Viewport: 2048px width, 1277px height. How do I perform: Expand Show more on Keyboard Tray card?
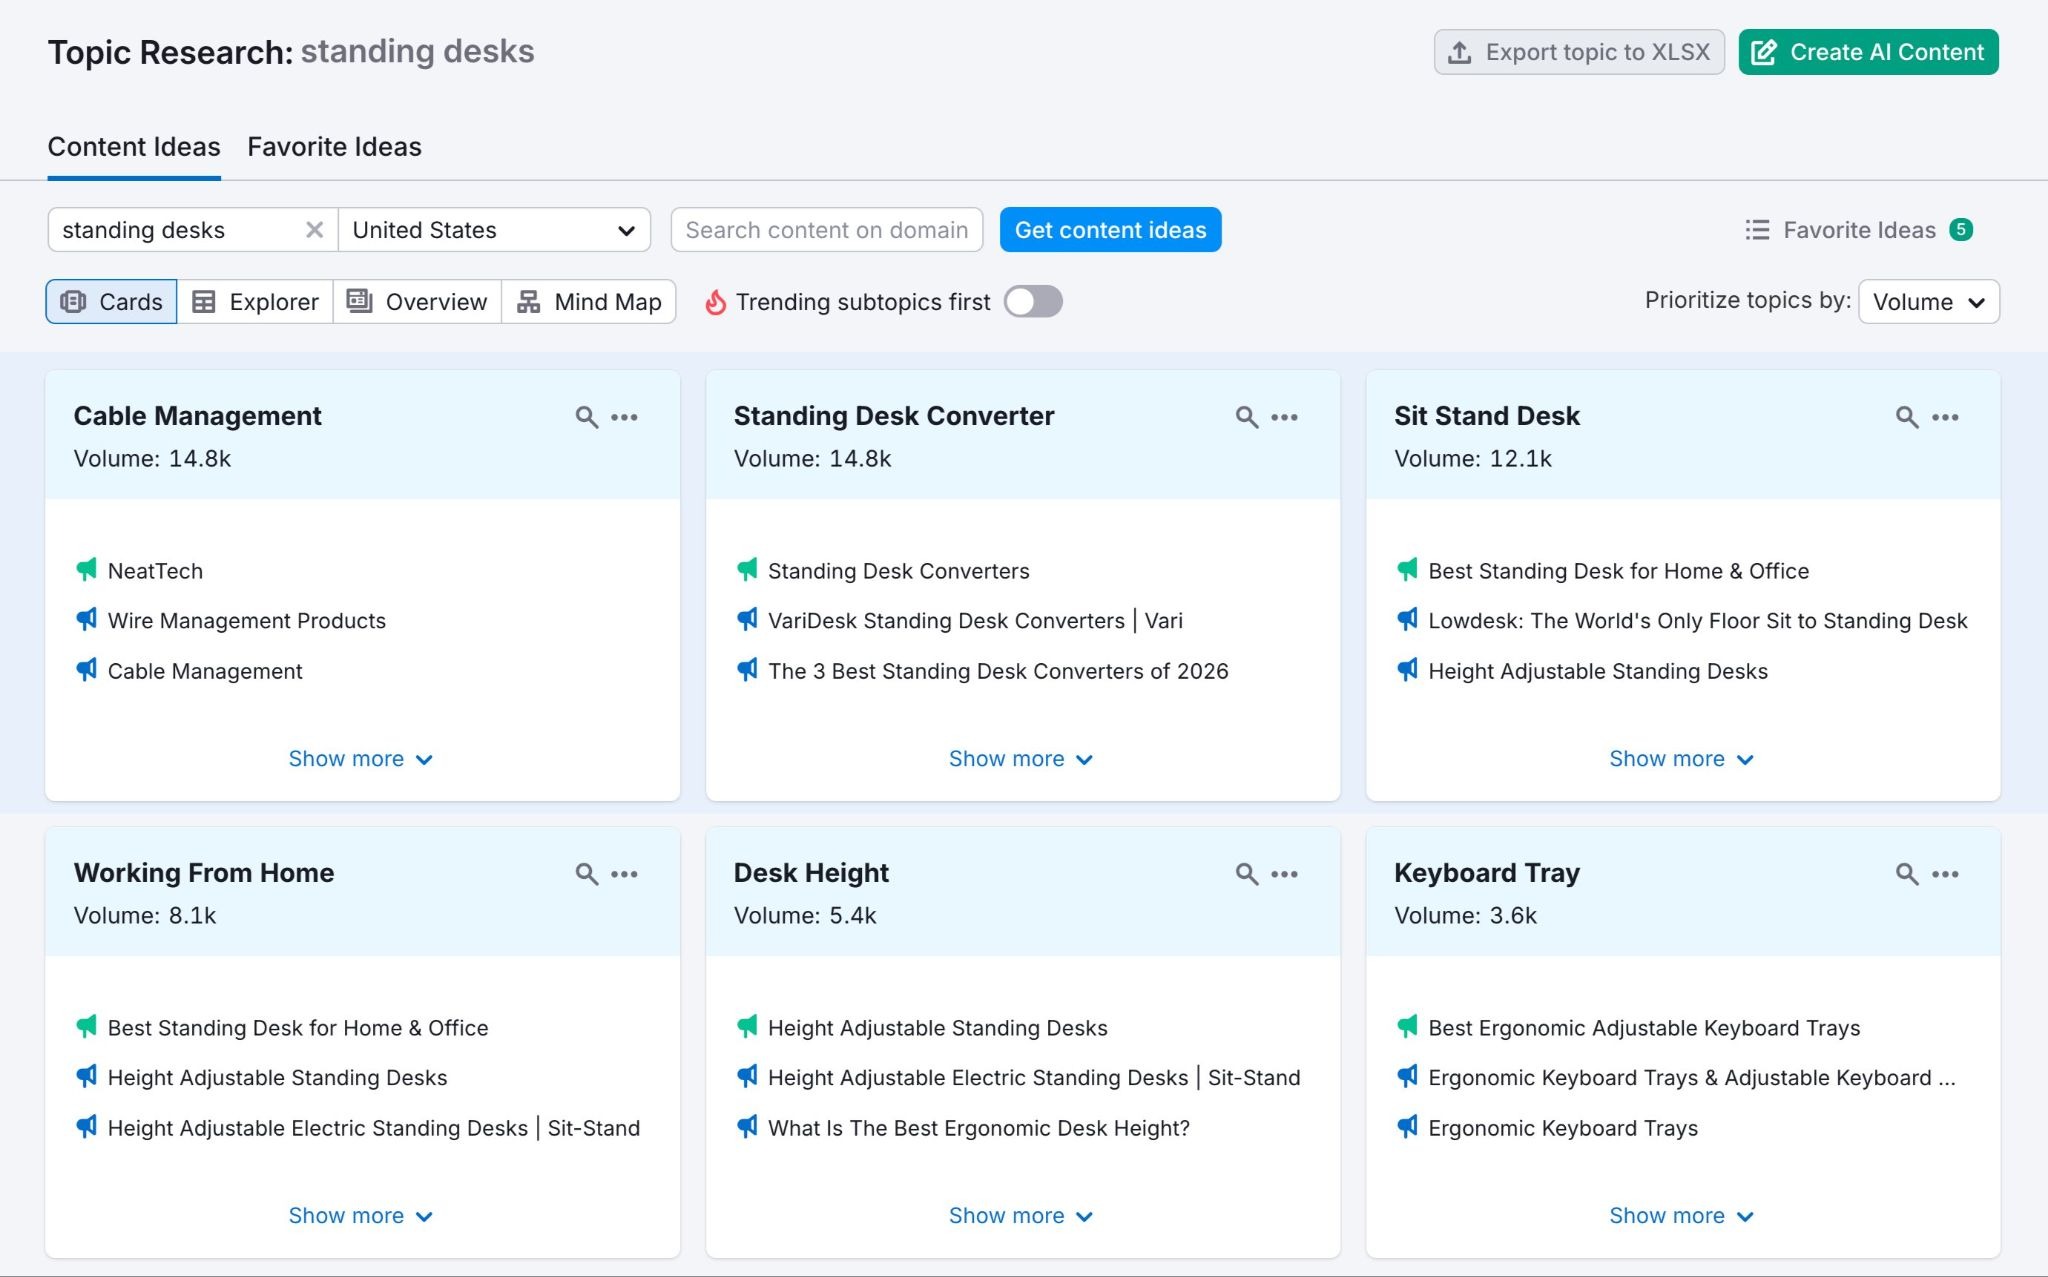pyautogui.click(x=1681, y=1216)
